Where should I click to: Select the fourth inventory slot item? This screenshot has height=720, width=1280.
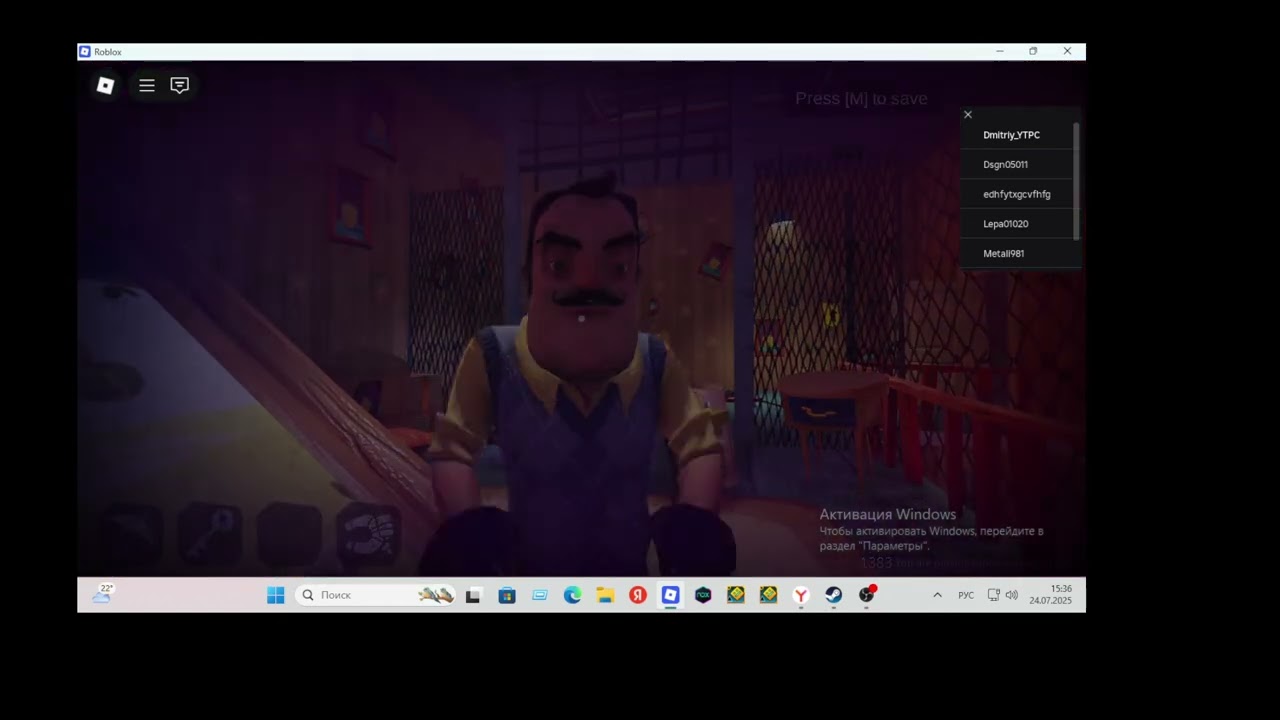coord(369,535)
